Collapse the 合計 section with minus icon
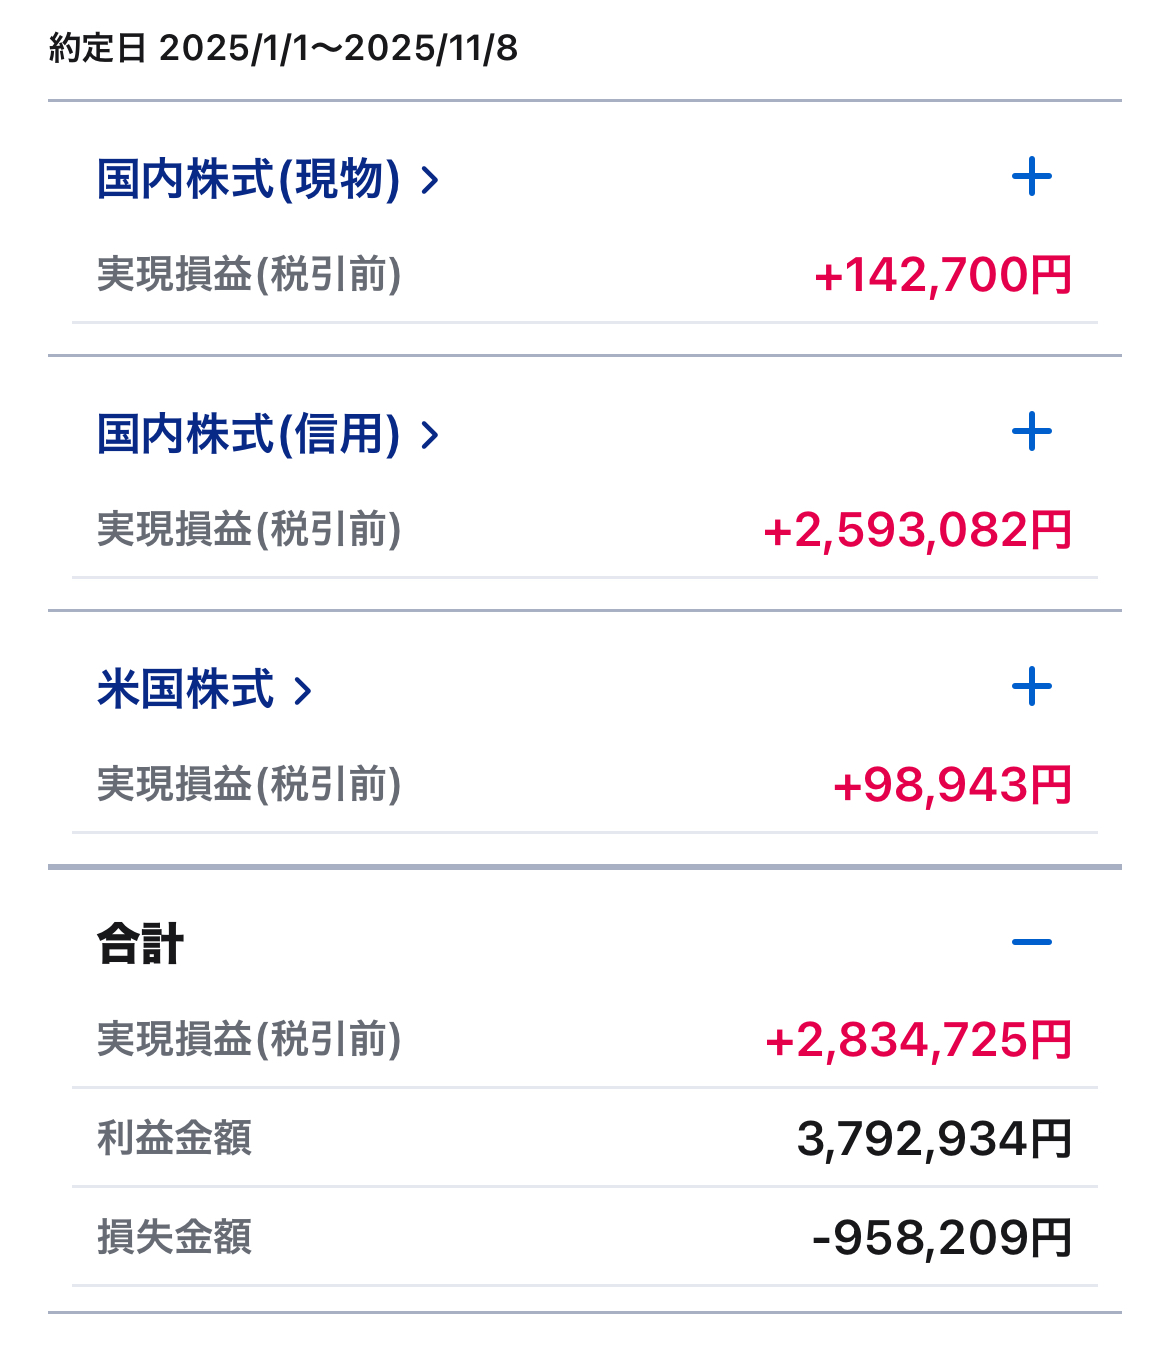The height and width of the screenshot is (1356, 1170). point(1031,942)
